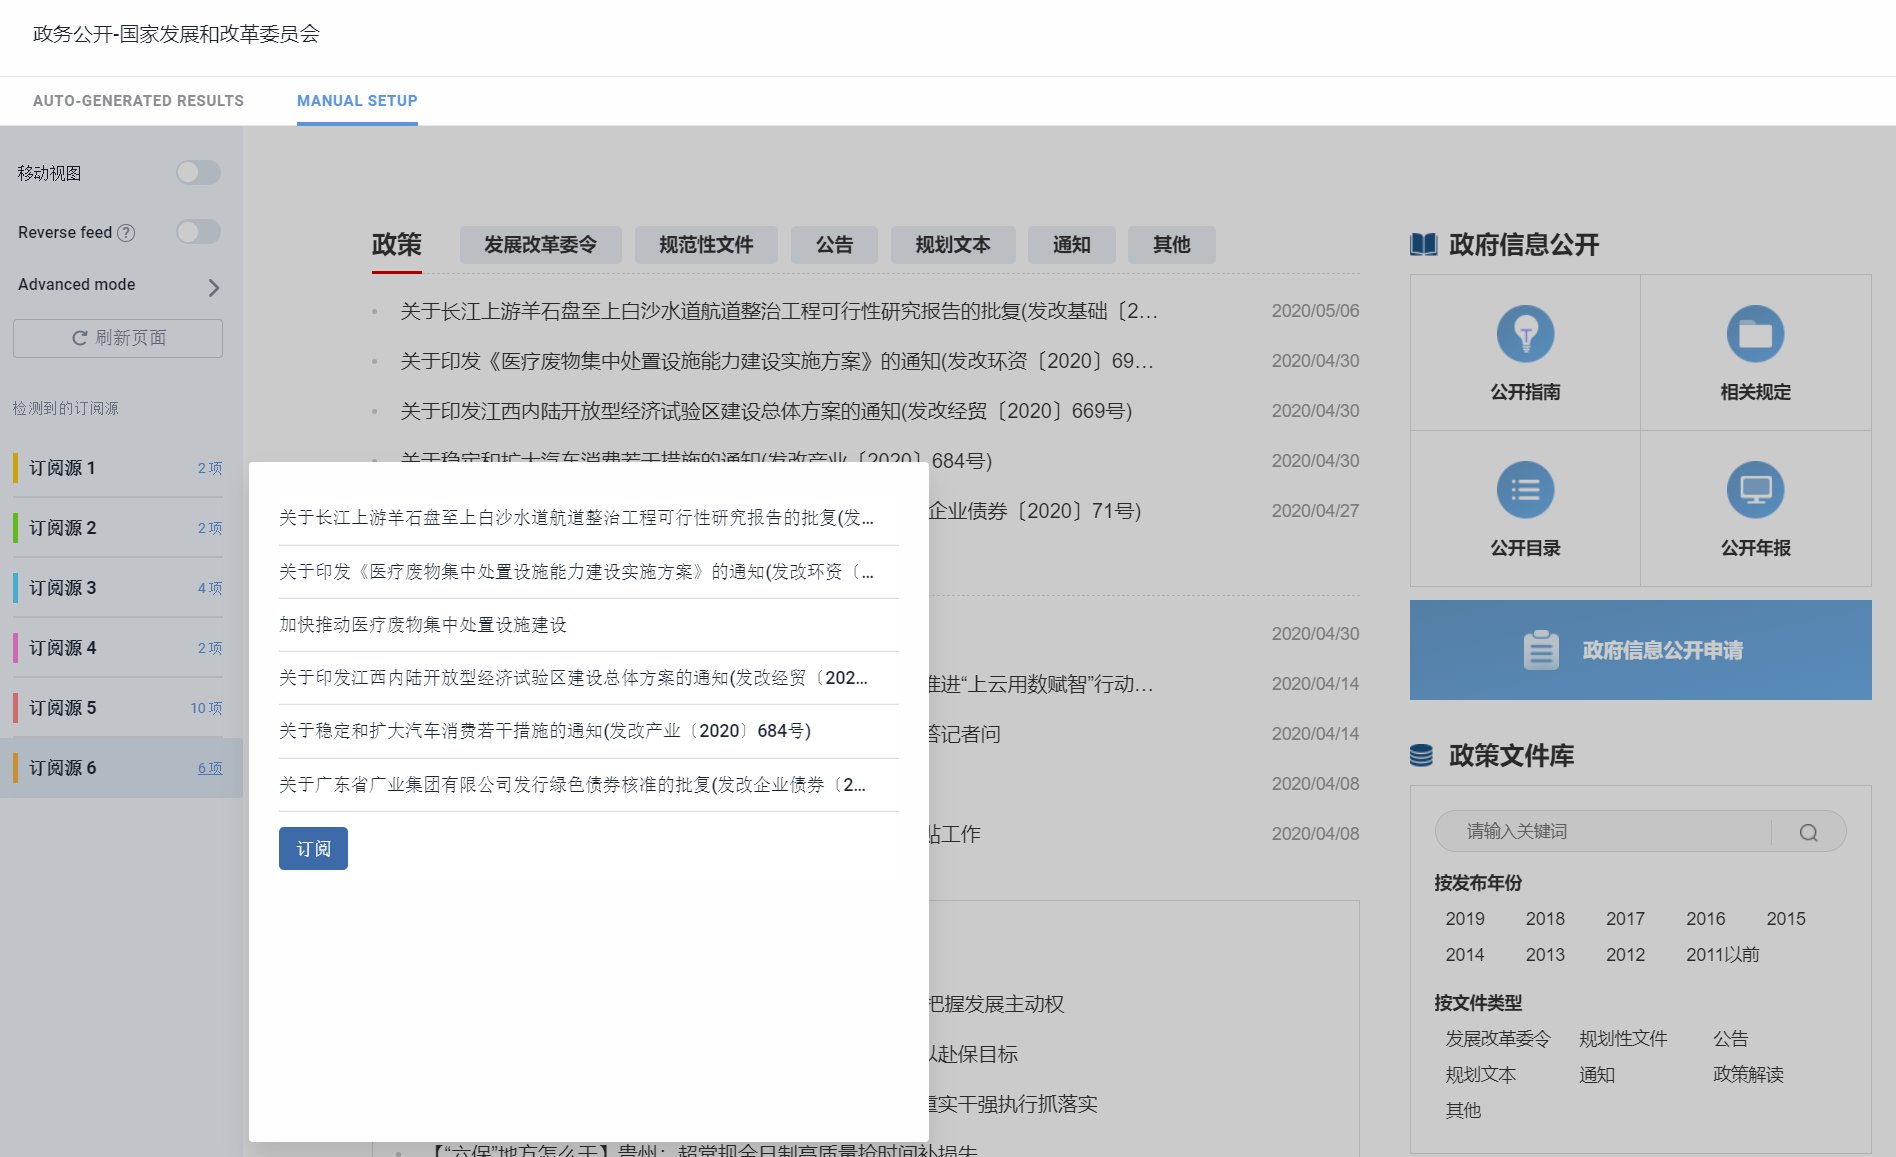Open policy article about 江西内陆开放型 dated 2020/04/30
The height and width of the screenshot is (1157, 1896).
point(766,411)
